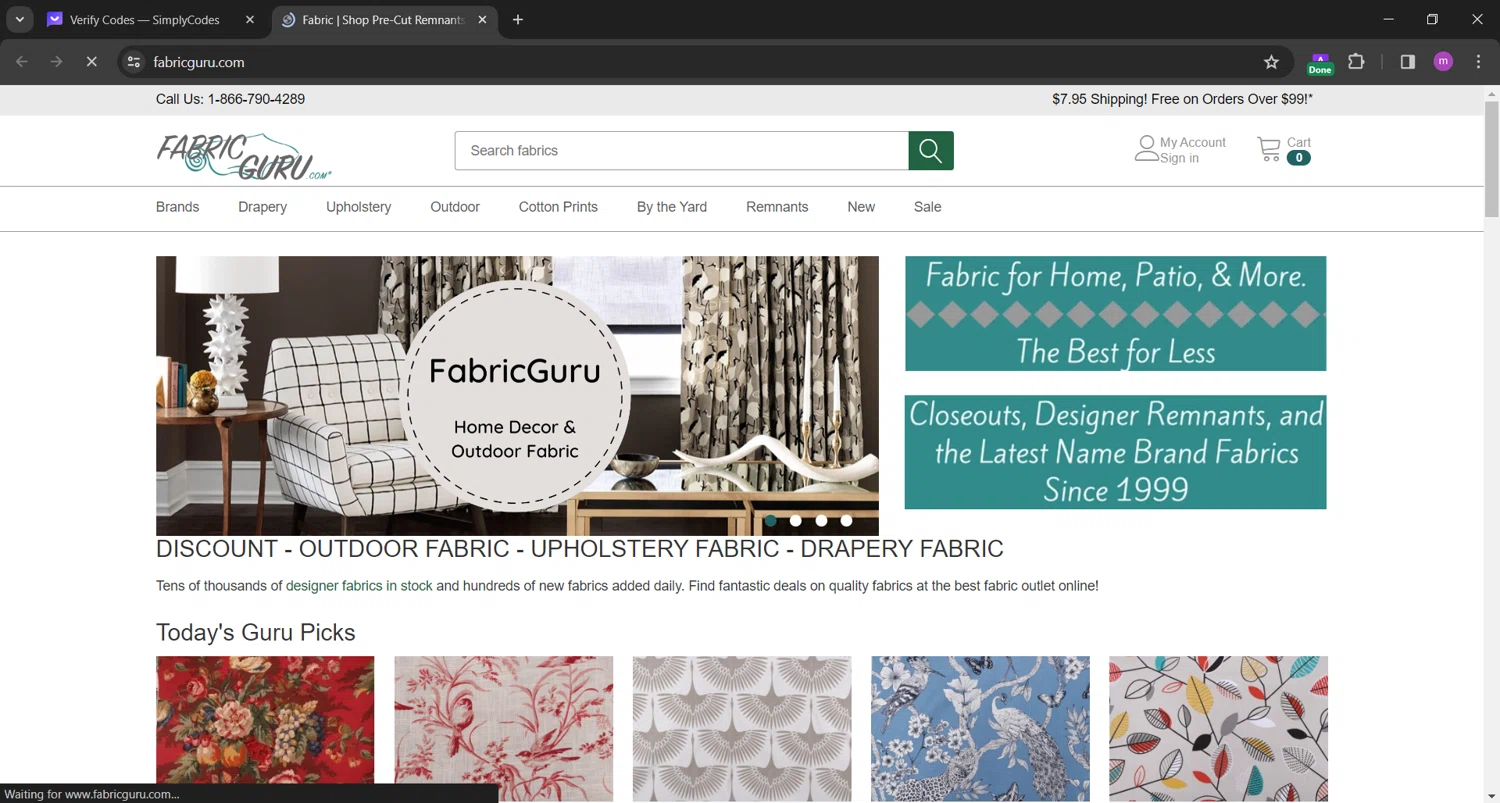1500x803 pixels.
Task: View site information icon in address bar
Action: coord(133,62)
